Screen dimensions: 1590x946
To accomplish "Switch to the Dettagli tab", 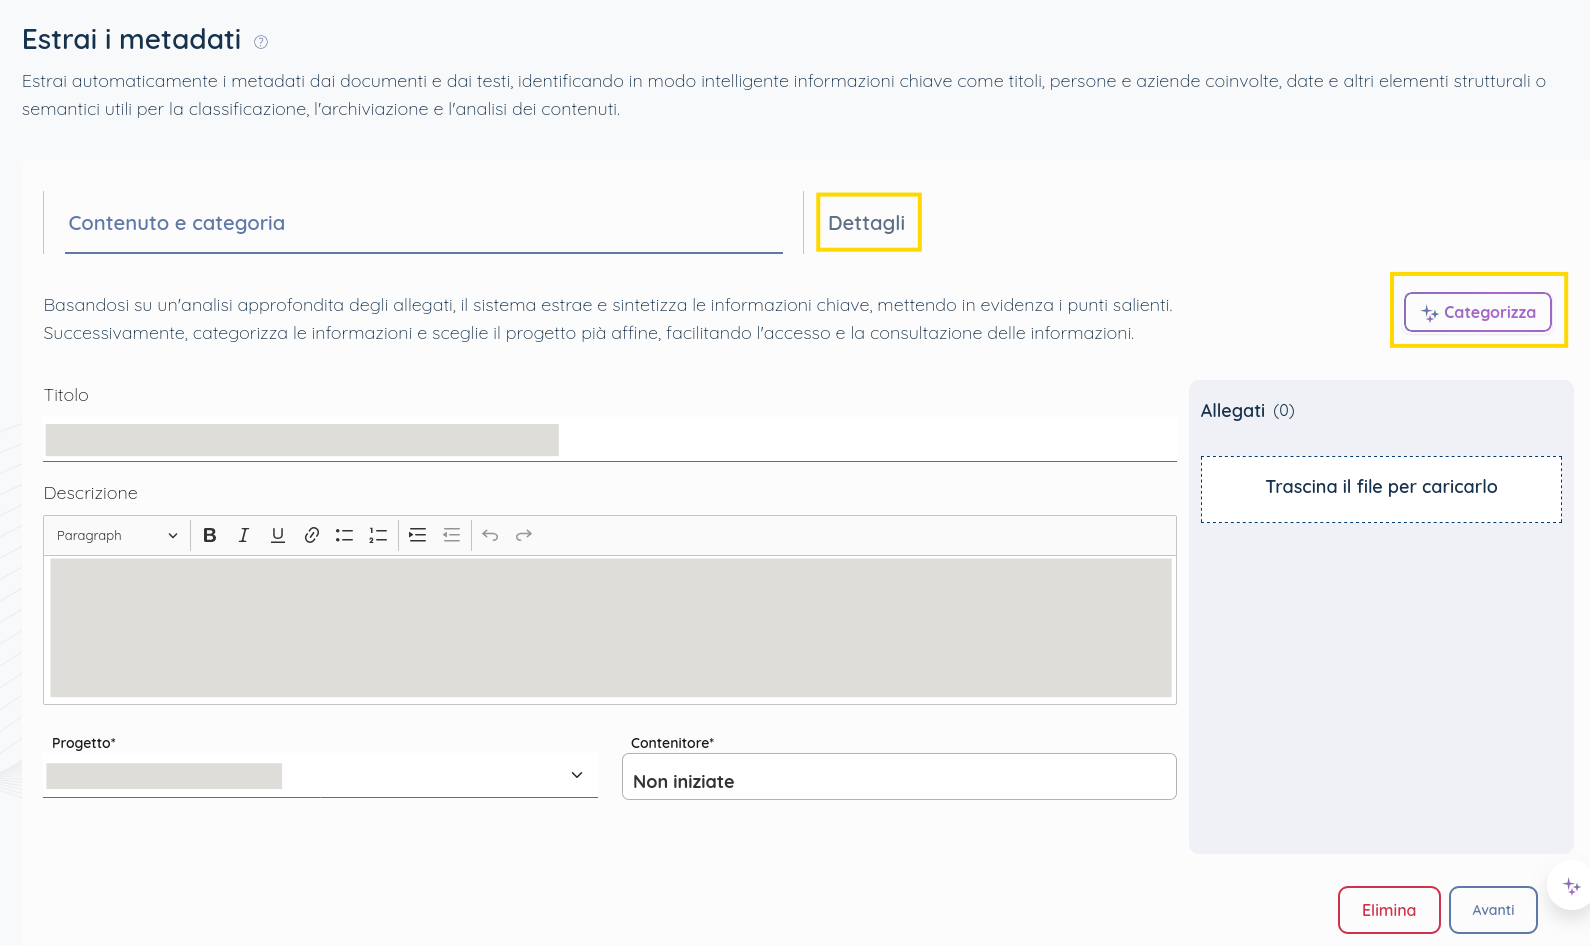I will [867, 223].
